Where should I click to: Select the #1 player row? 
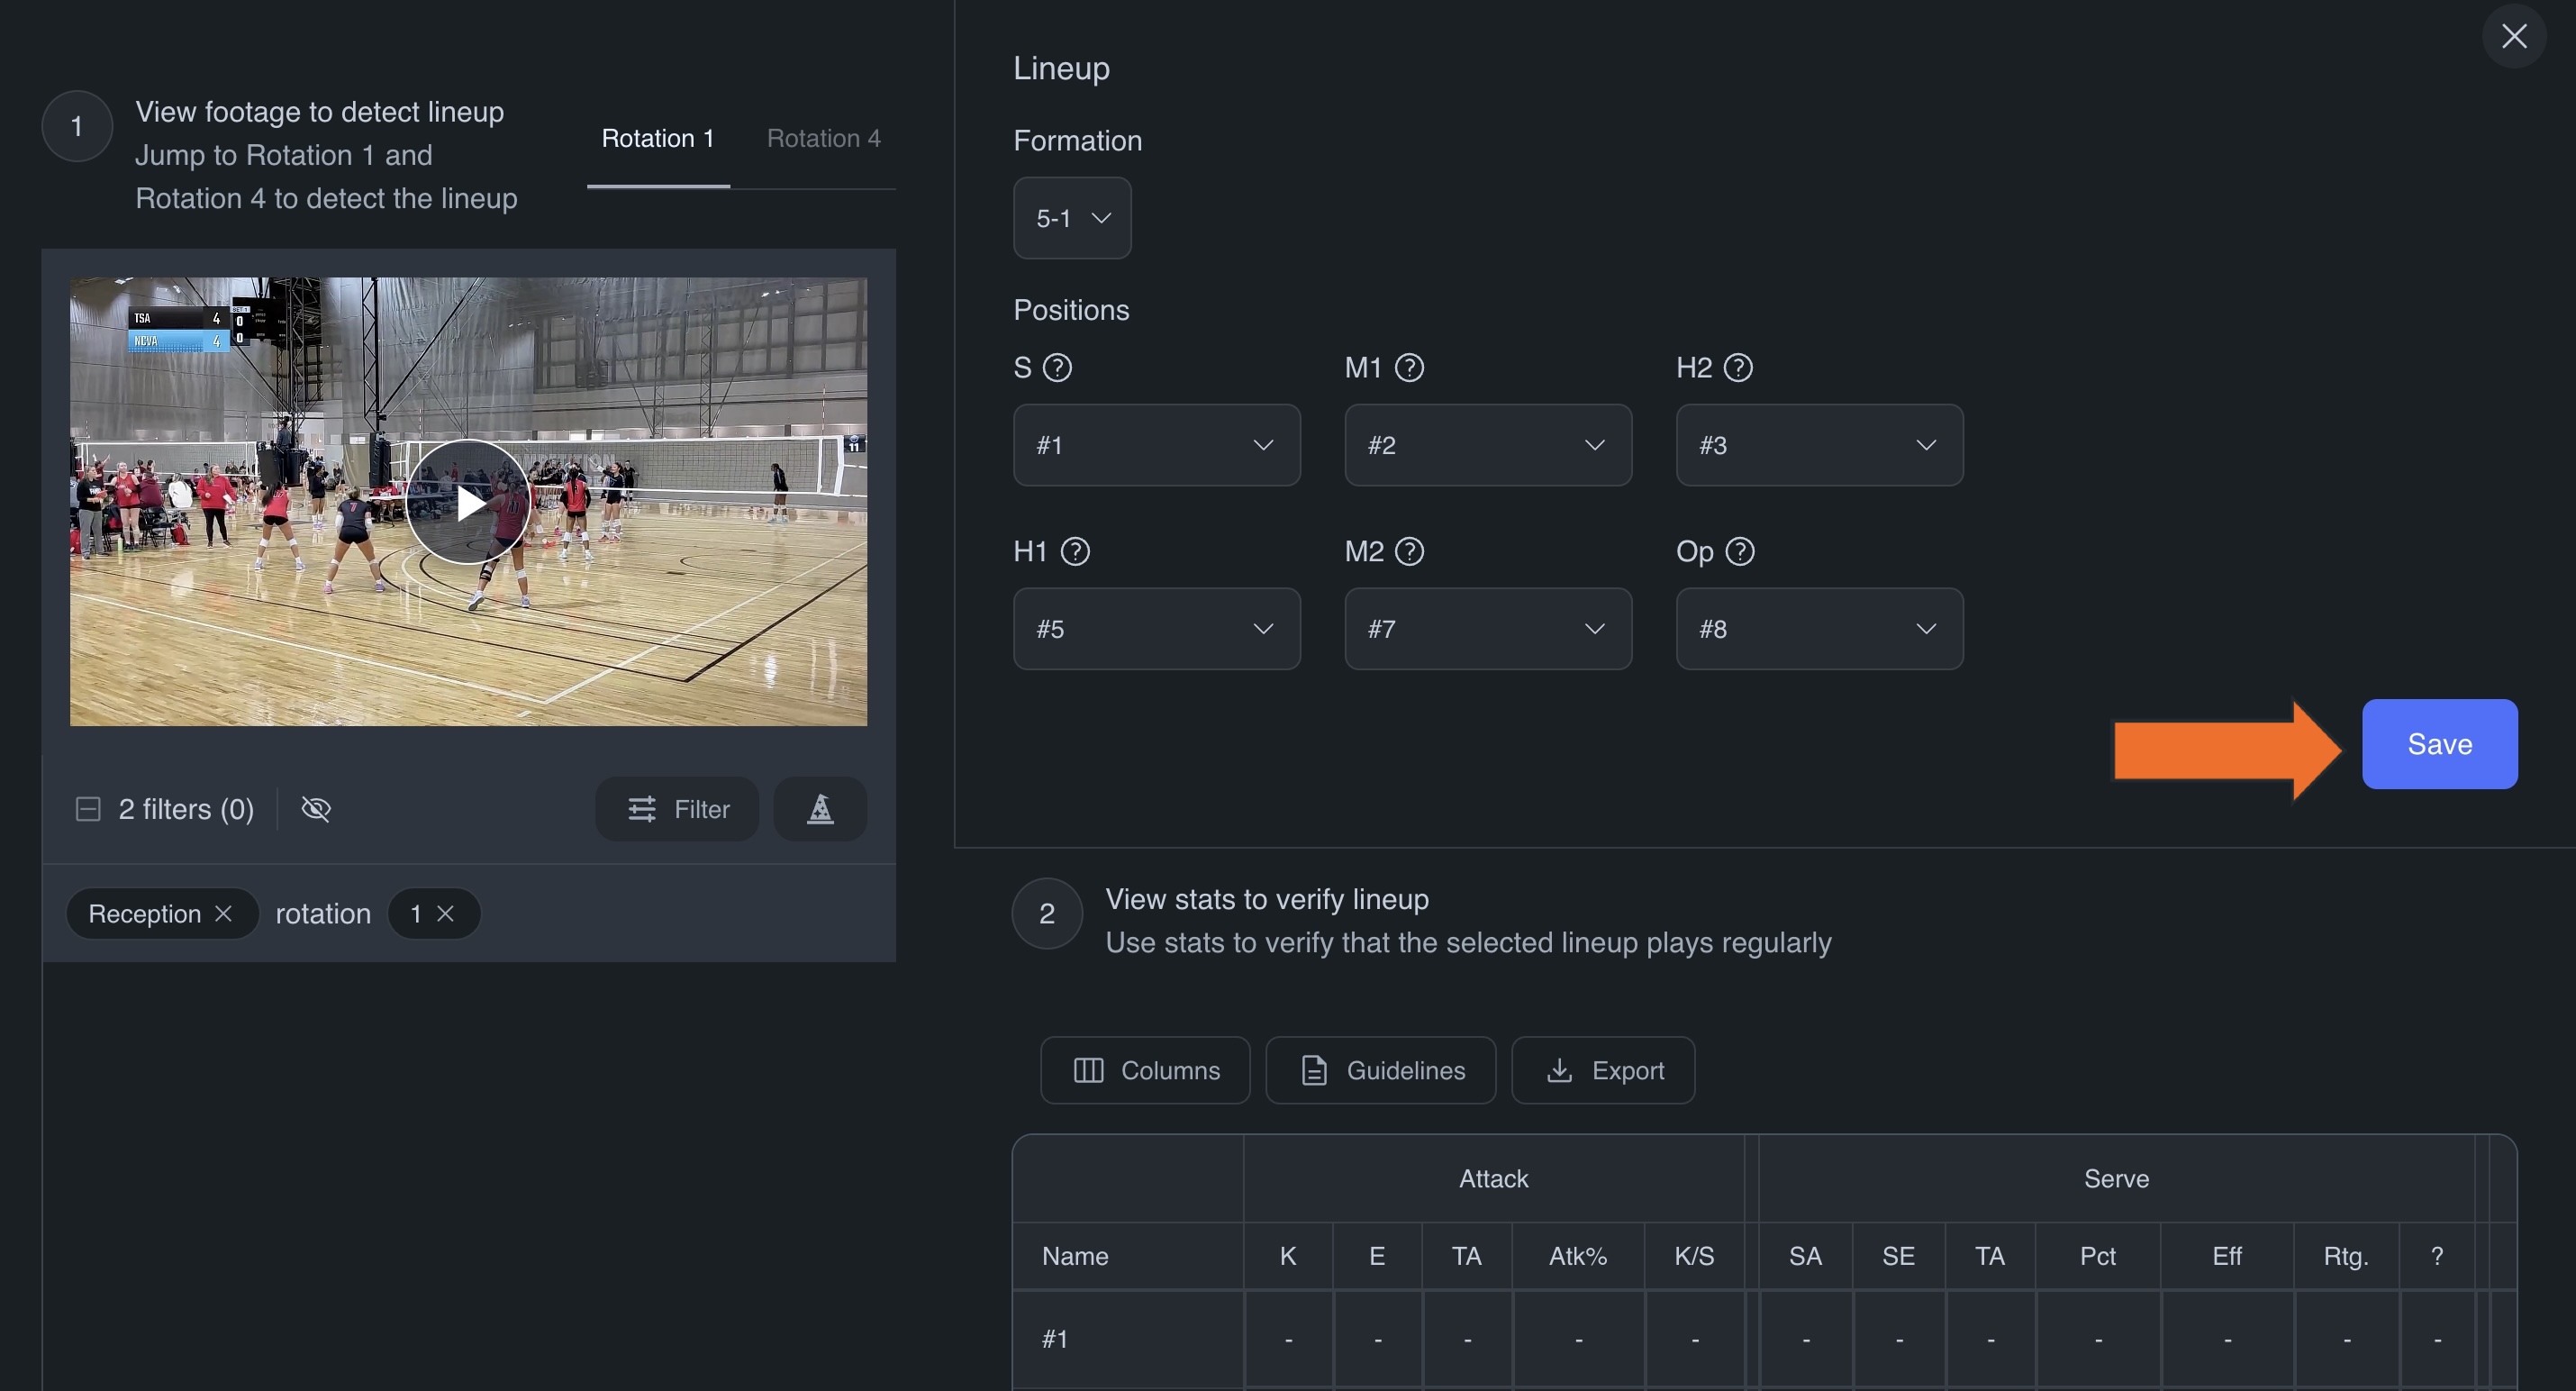tap(1764, 1339)
